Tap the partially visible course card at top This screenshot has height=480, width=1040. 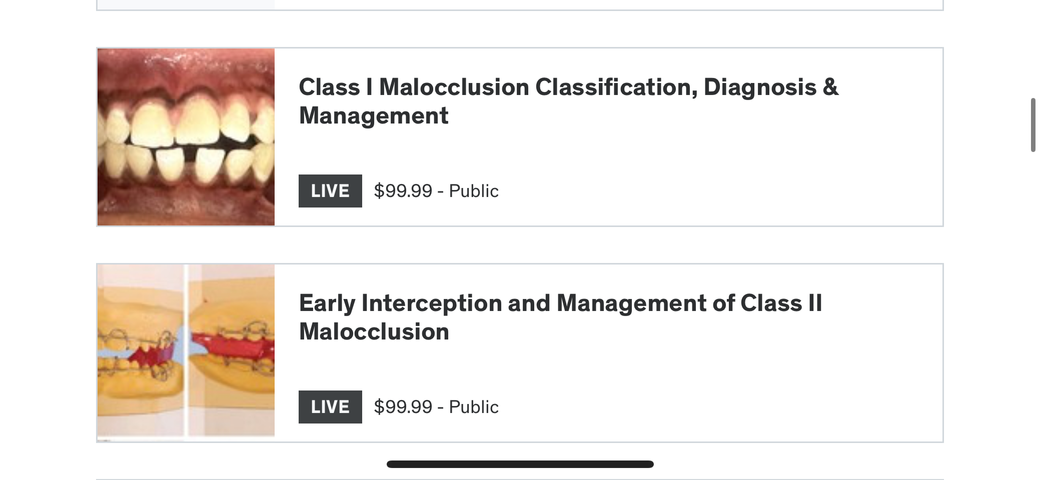pos(520,5)
